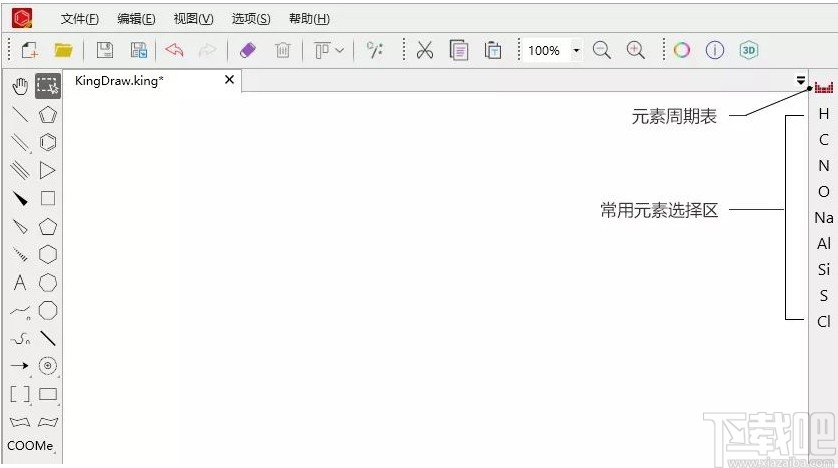Select element H from the sidebar

tap(824, 114)
